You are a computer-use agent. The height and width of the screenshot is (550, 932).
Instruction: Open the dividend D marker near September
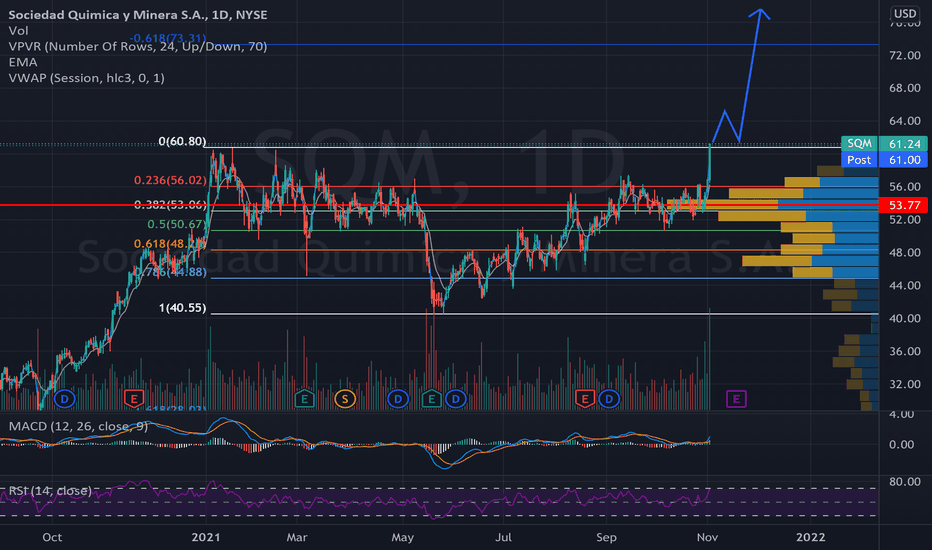pyautogui.click(x=609, y=399)
